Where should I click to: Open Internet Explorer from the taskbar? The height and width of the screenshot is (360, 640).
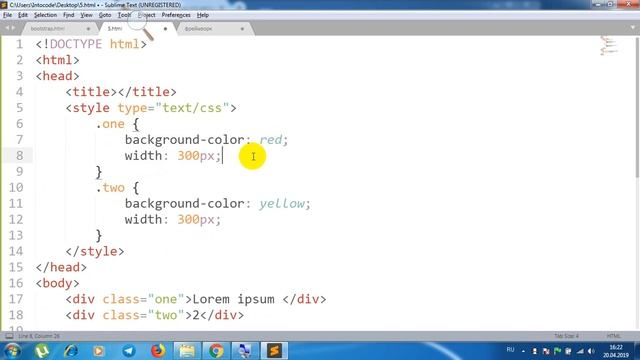pyautogui.click(x=71, y=351)
